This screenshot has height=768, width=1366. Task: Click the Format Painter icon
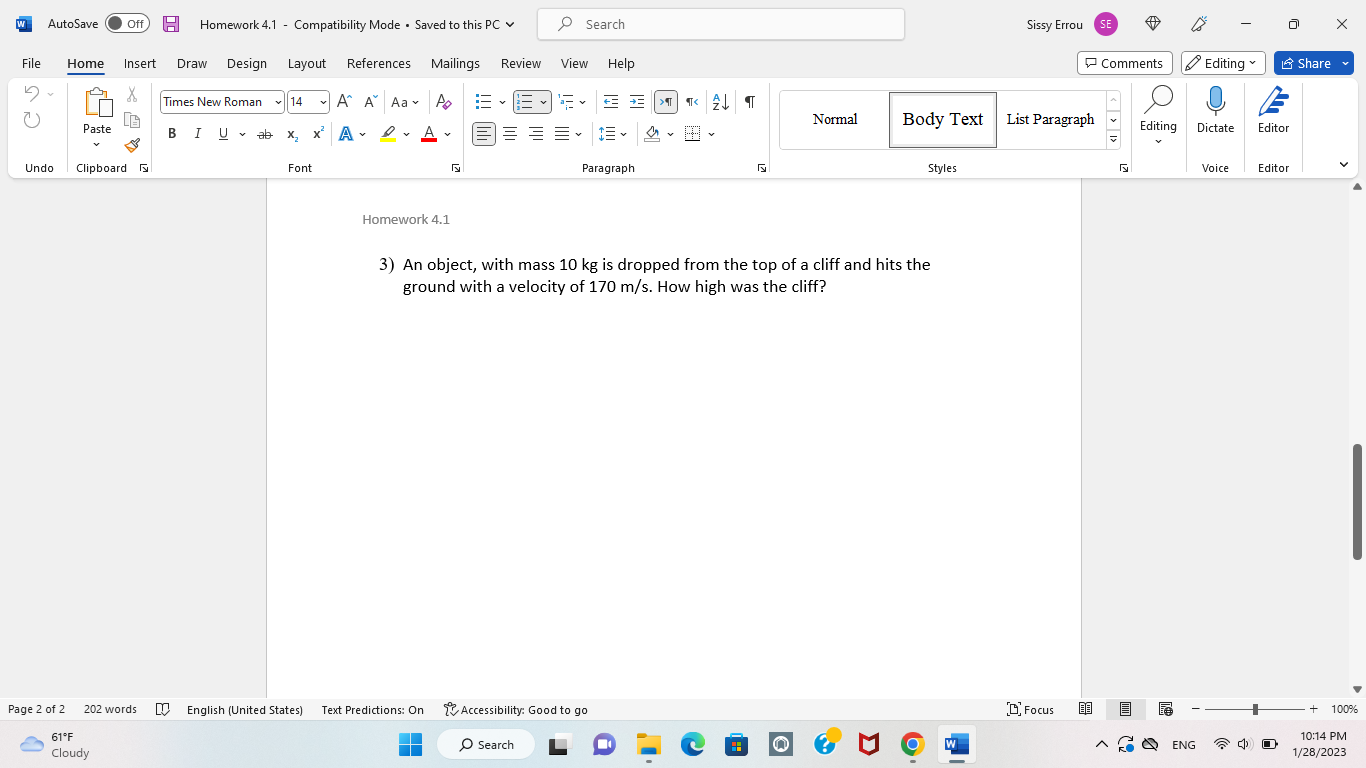click(x=131, y=145)
